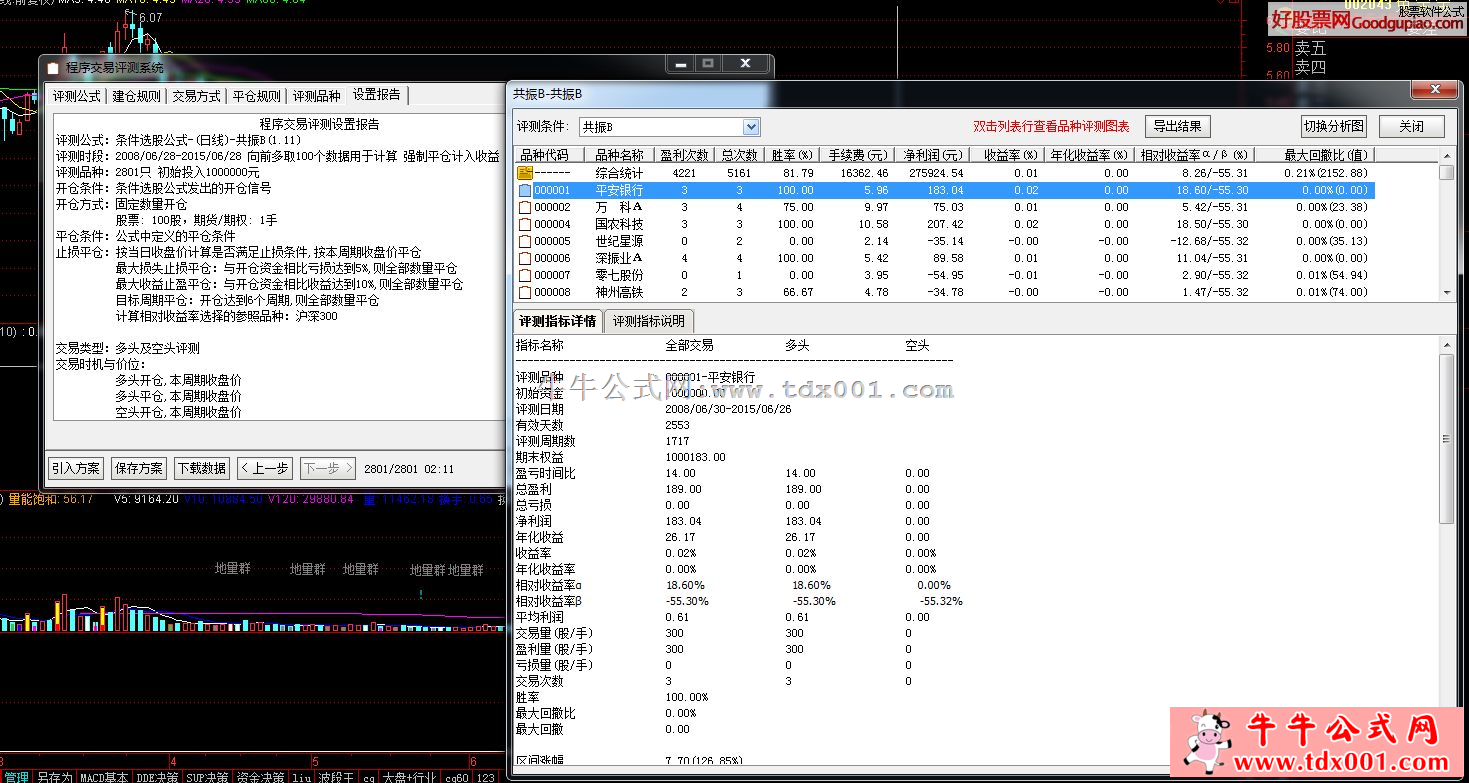Click the 综合统计 summary row label
This screenshot has height=783, width=1469.
(x=619, y=173)
